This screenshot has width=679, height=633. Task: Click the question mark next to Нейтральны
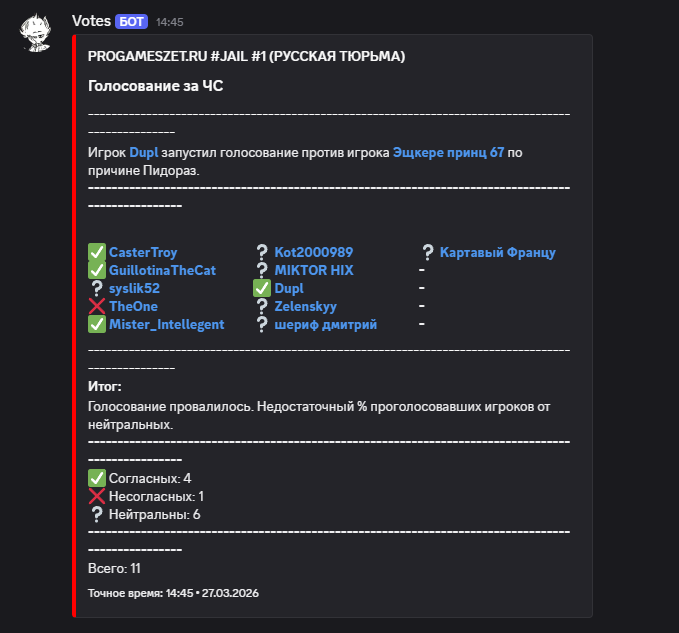[97, 514]
